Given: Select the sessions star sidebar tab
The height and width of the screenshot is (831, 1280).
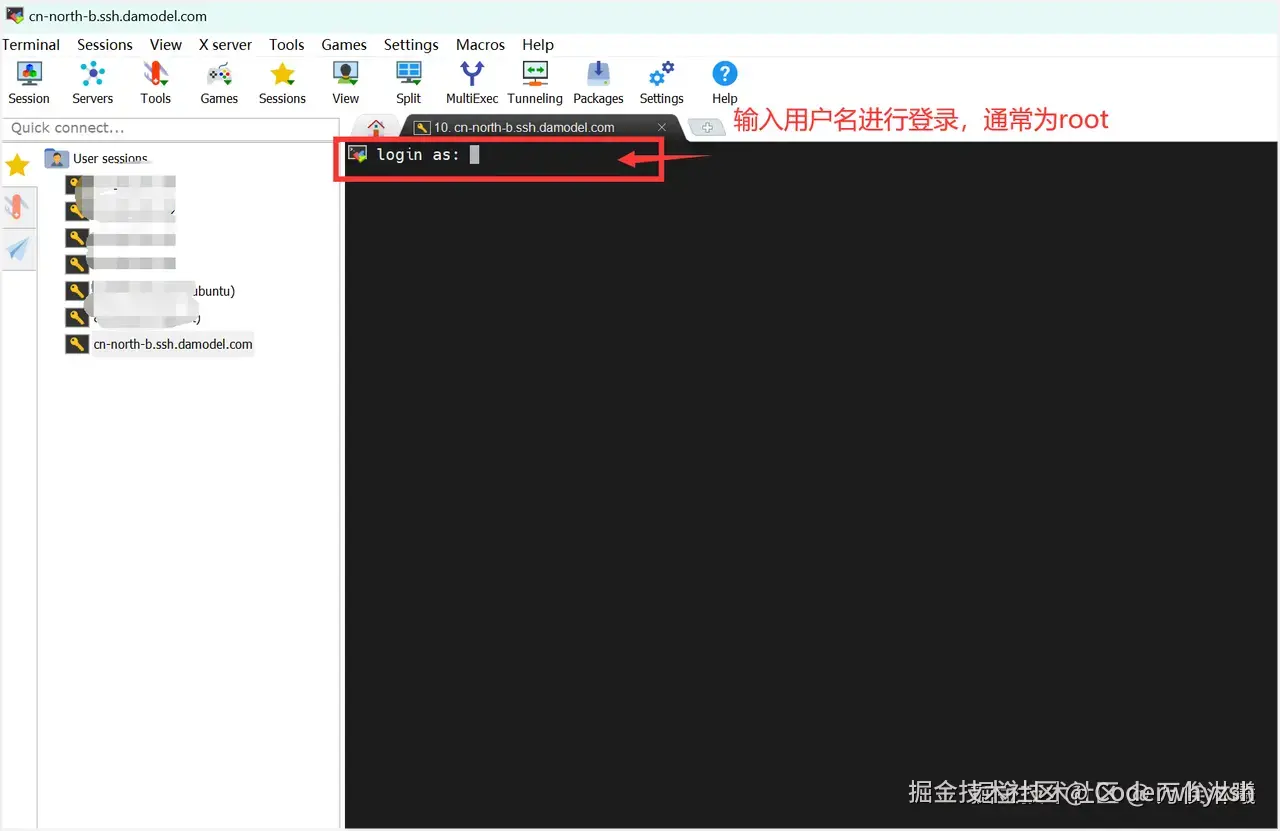Looking at the screenshot, I should pyautogui.click(x=18, y=165).
